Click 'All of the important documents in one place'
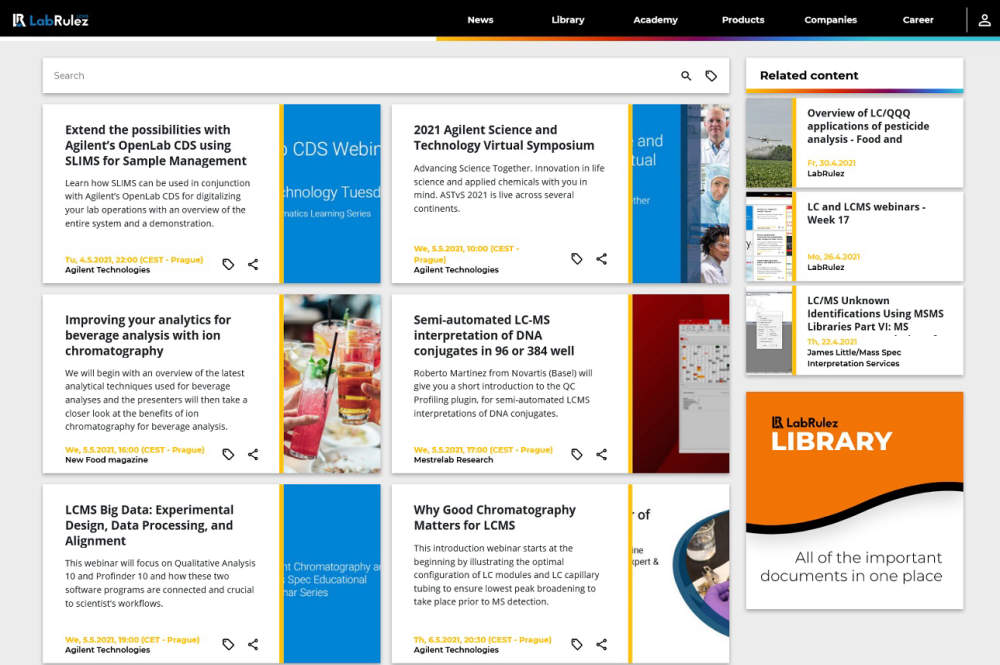The image size is (1000, 665). [851, 567]
